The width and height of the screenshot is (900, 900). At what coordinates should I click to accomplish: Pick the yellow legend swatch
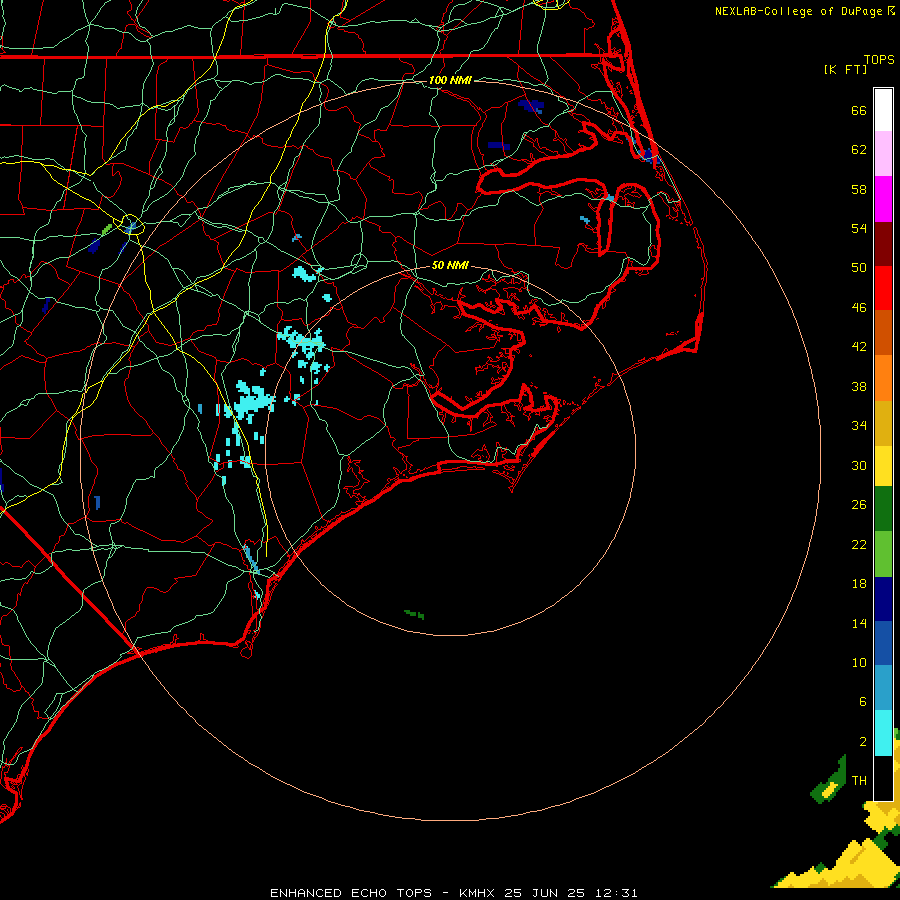point(883,466)
